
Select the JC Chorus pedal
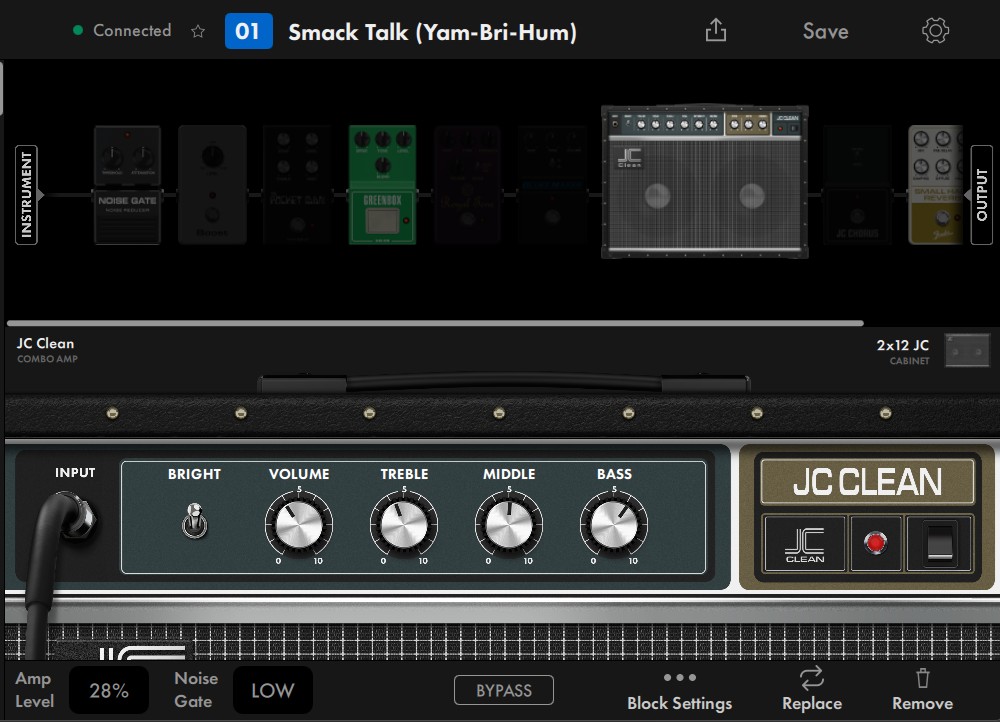tap(857, 185)
